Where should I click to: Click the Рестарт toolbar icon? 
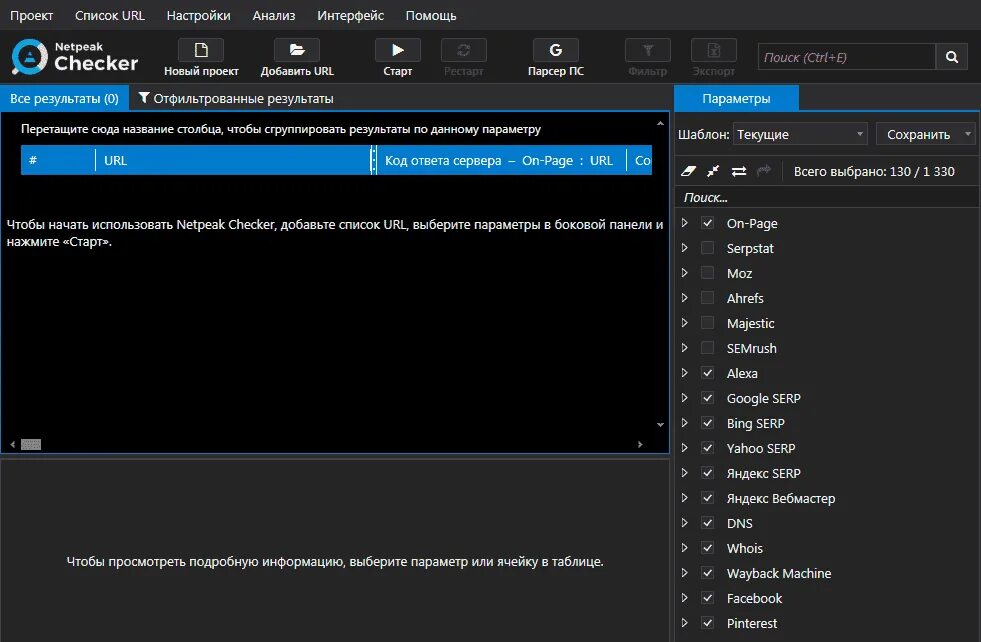464,50
